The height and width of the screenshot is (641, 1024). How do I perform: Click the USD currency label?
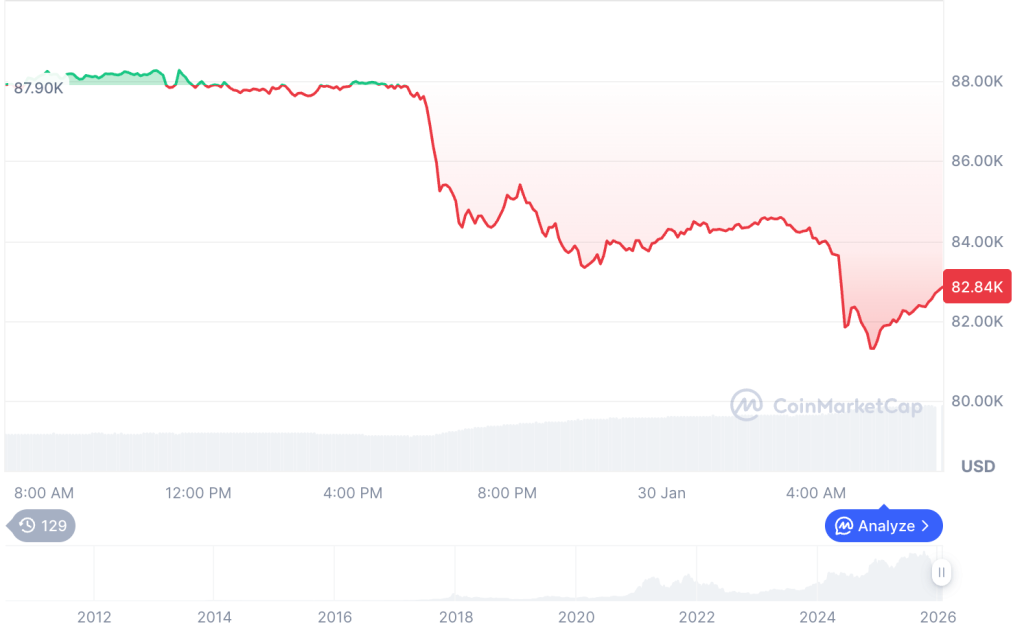[977, 466]
